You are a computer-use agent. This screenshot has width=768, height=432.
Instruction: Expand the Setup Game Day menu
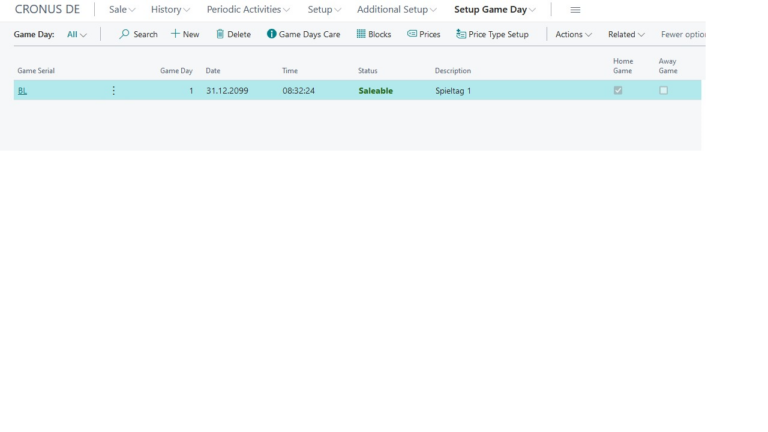(495, 10)
